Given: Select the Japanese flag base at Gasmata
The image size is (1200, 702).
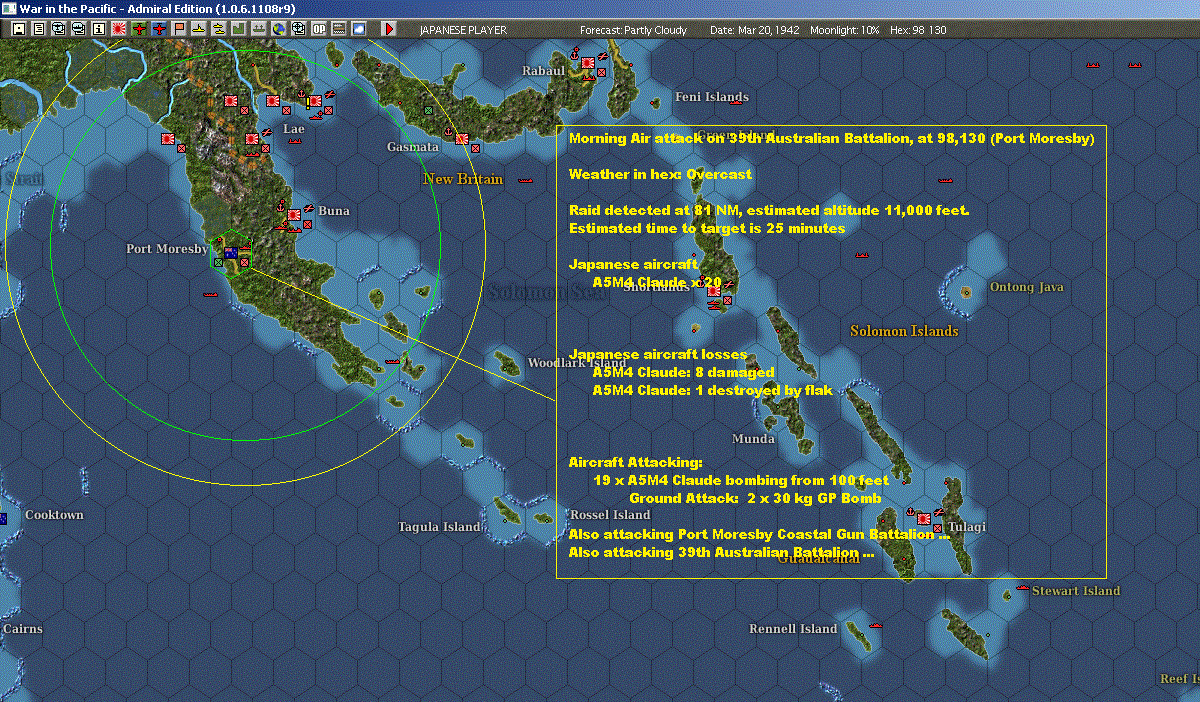Looking at the screenshot, I should pos(462,138).
